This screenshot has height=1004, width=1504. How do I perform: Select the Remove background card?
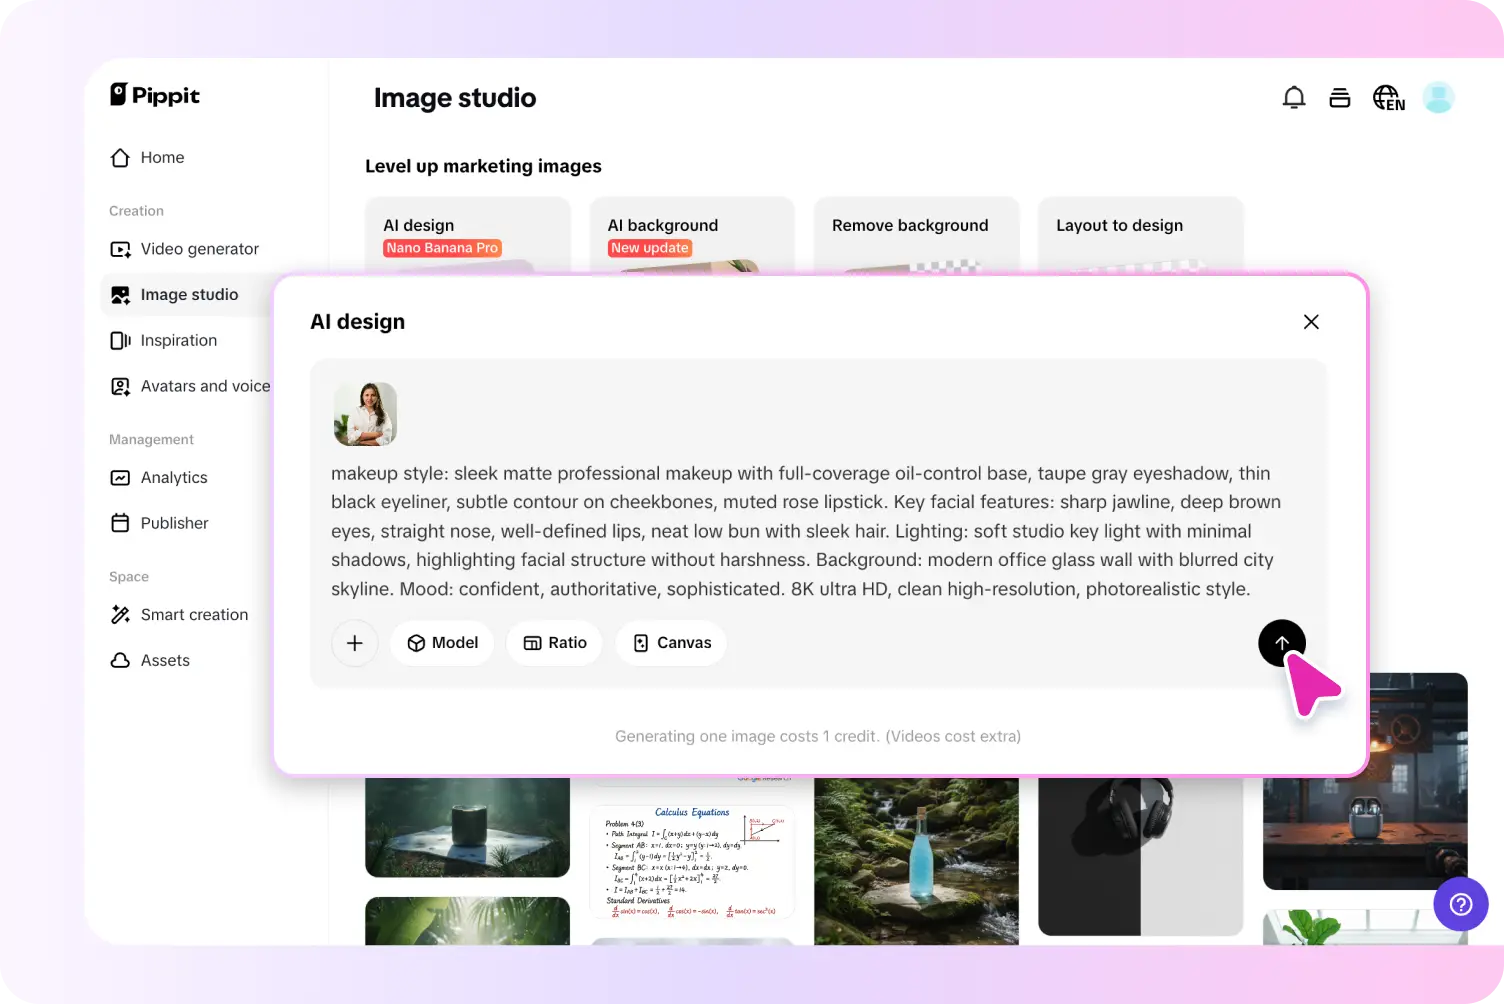click(x=917, y=234)
